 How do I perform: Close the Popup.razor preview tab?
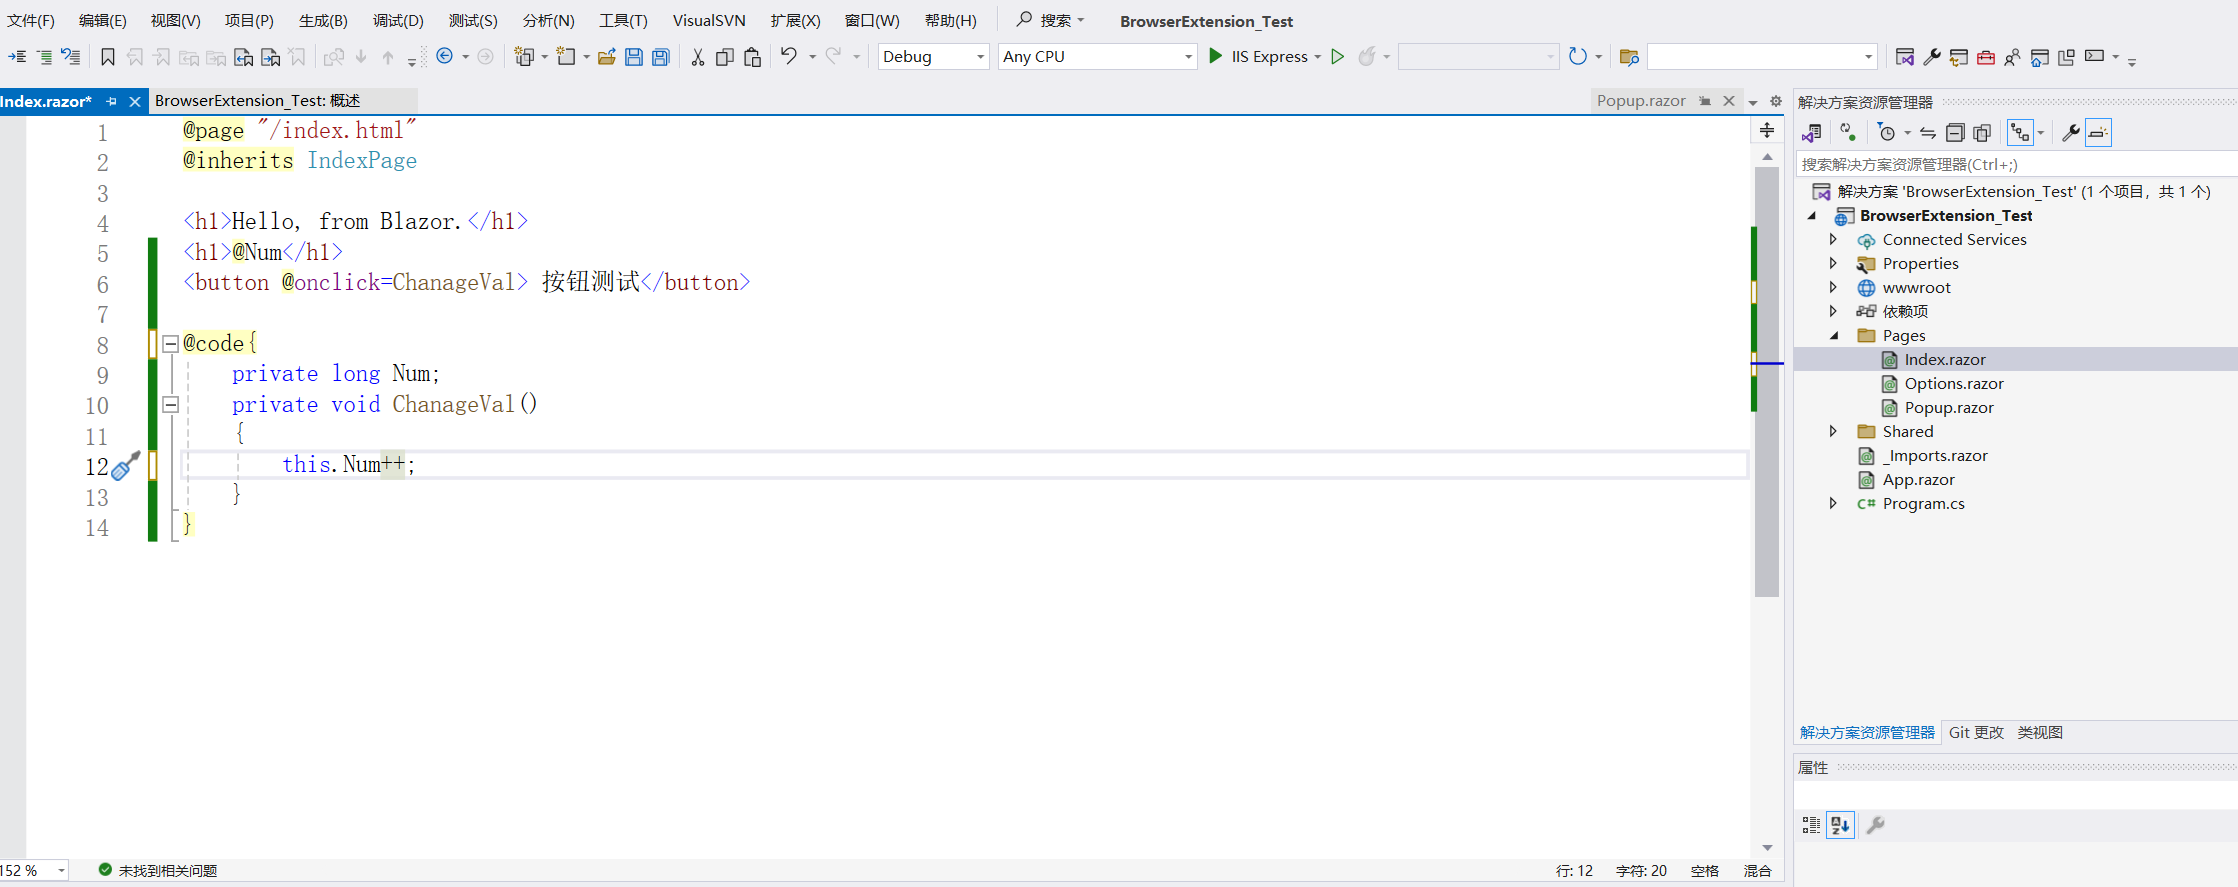[1729, 101]
